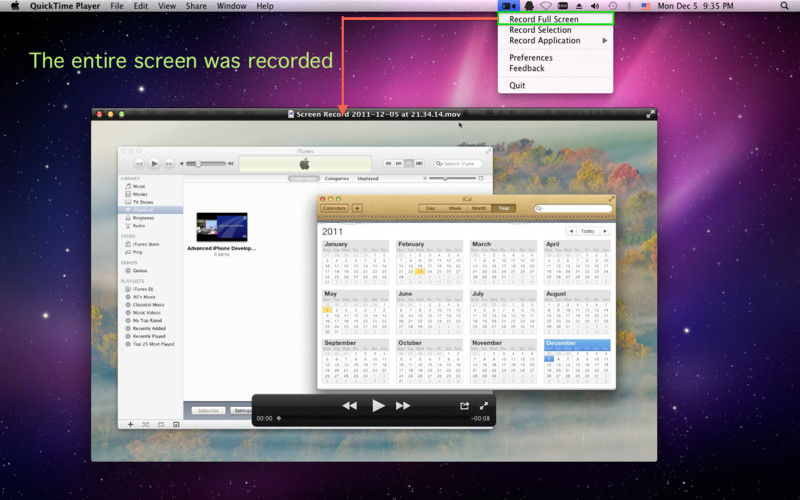Screen dimensions: 800x500
Task: Choose Record Selection from the menu
Action: pos(556,30)
